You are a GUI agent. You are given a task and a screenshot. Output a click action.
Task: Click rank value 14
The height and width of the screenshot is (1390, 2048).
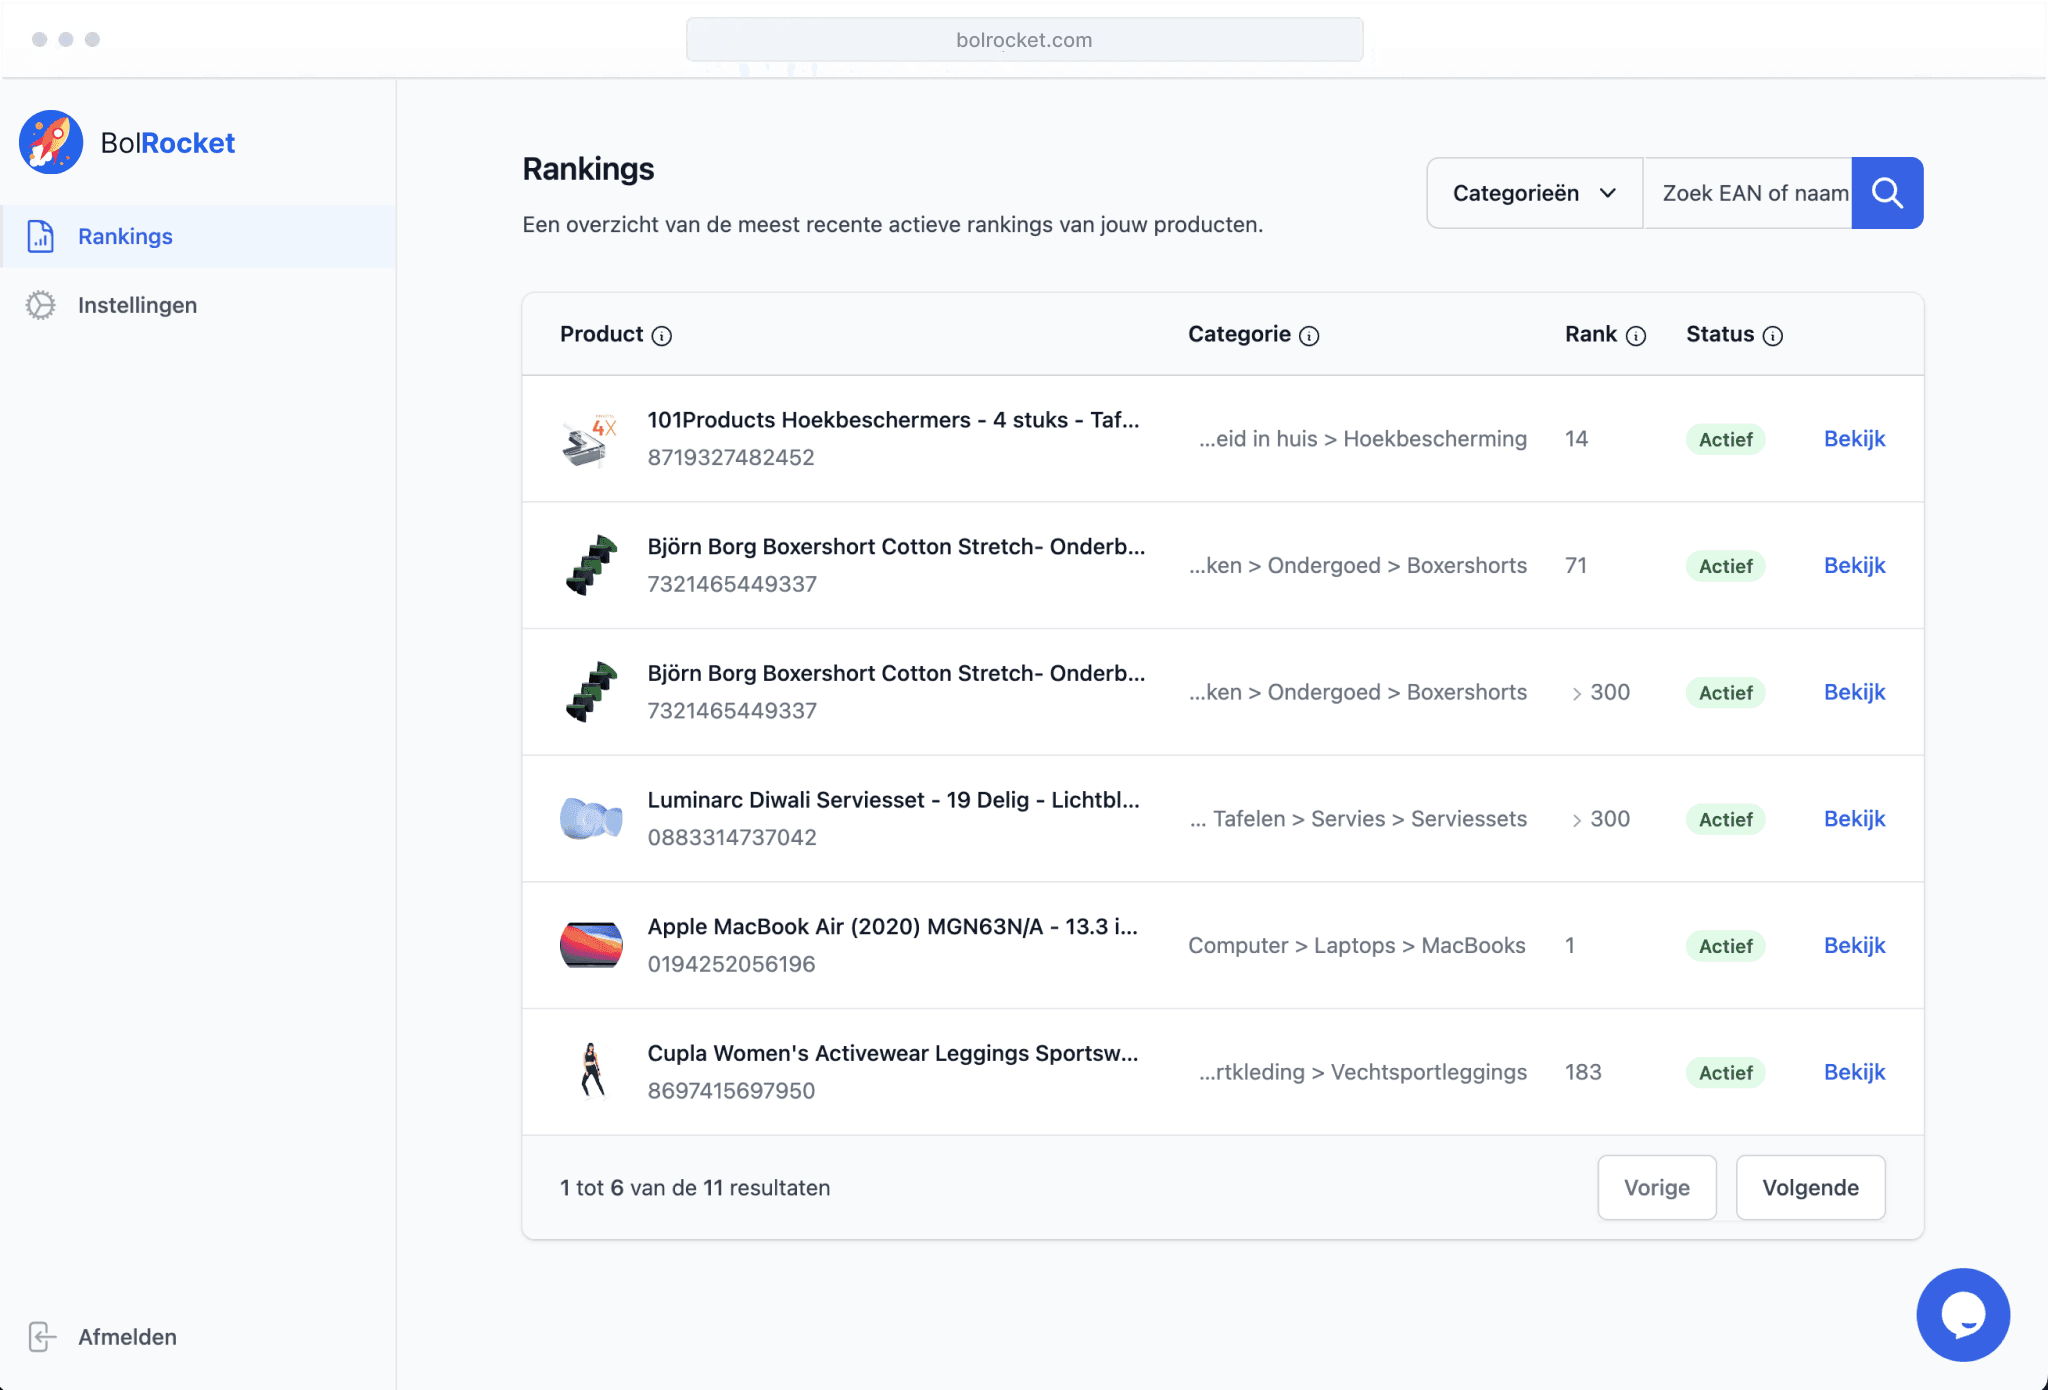[1576, 439]
